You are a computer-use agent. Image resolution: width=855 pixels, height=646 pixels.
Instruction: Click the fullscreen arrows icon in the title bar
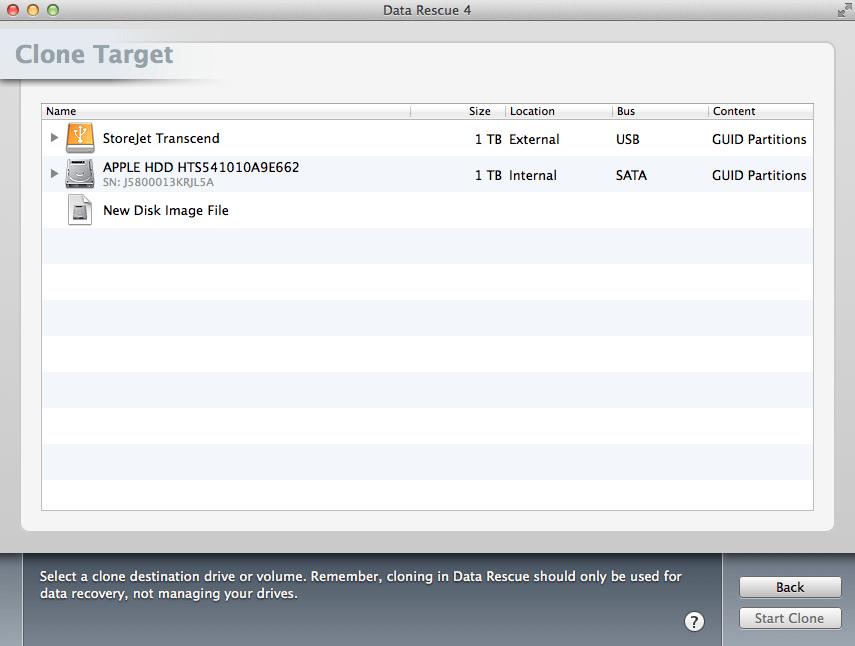pyautogui.click(x=843, y=10)
